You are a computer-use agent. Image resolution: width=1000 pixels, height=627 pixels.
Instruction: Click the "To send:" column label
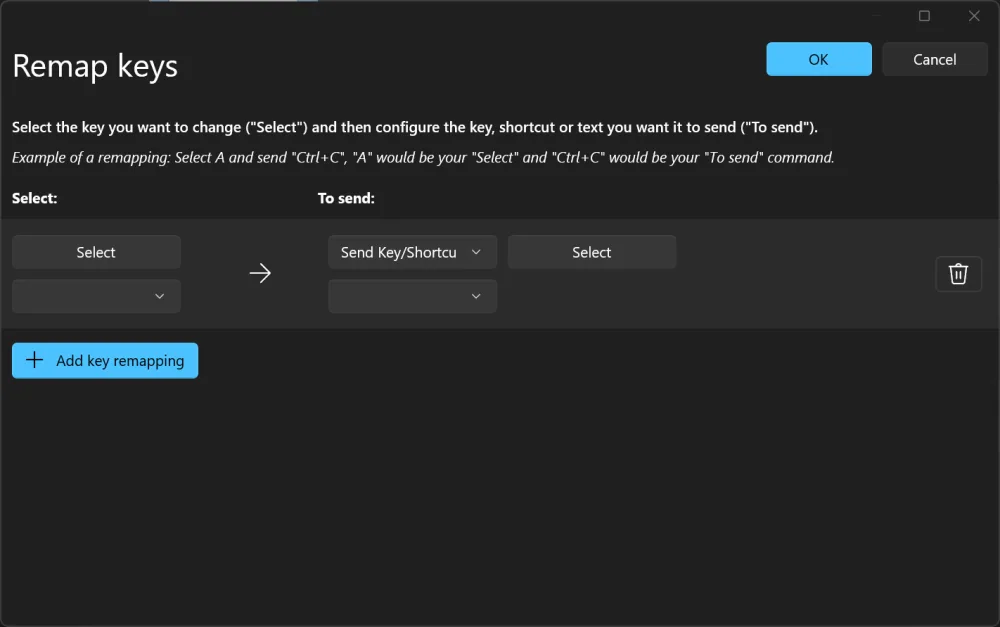coord(346,198)
